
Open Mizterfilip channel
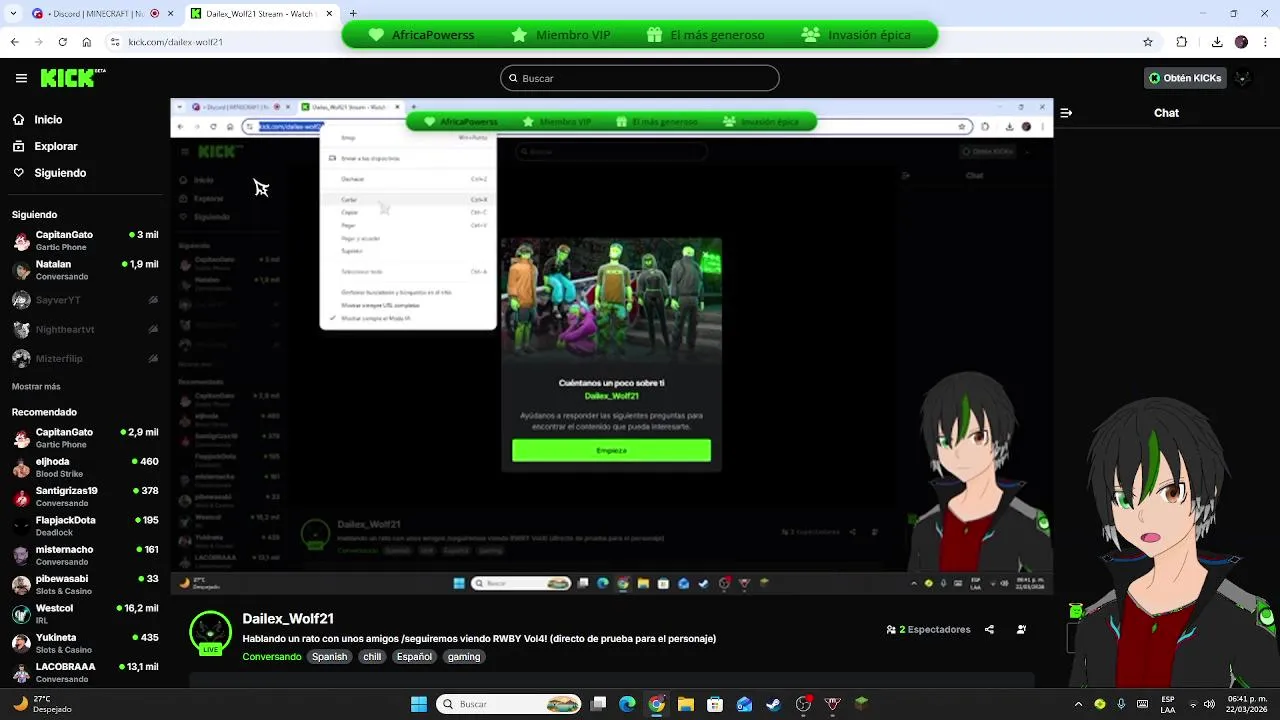point(85,358)
